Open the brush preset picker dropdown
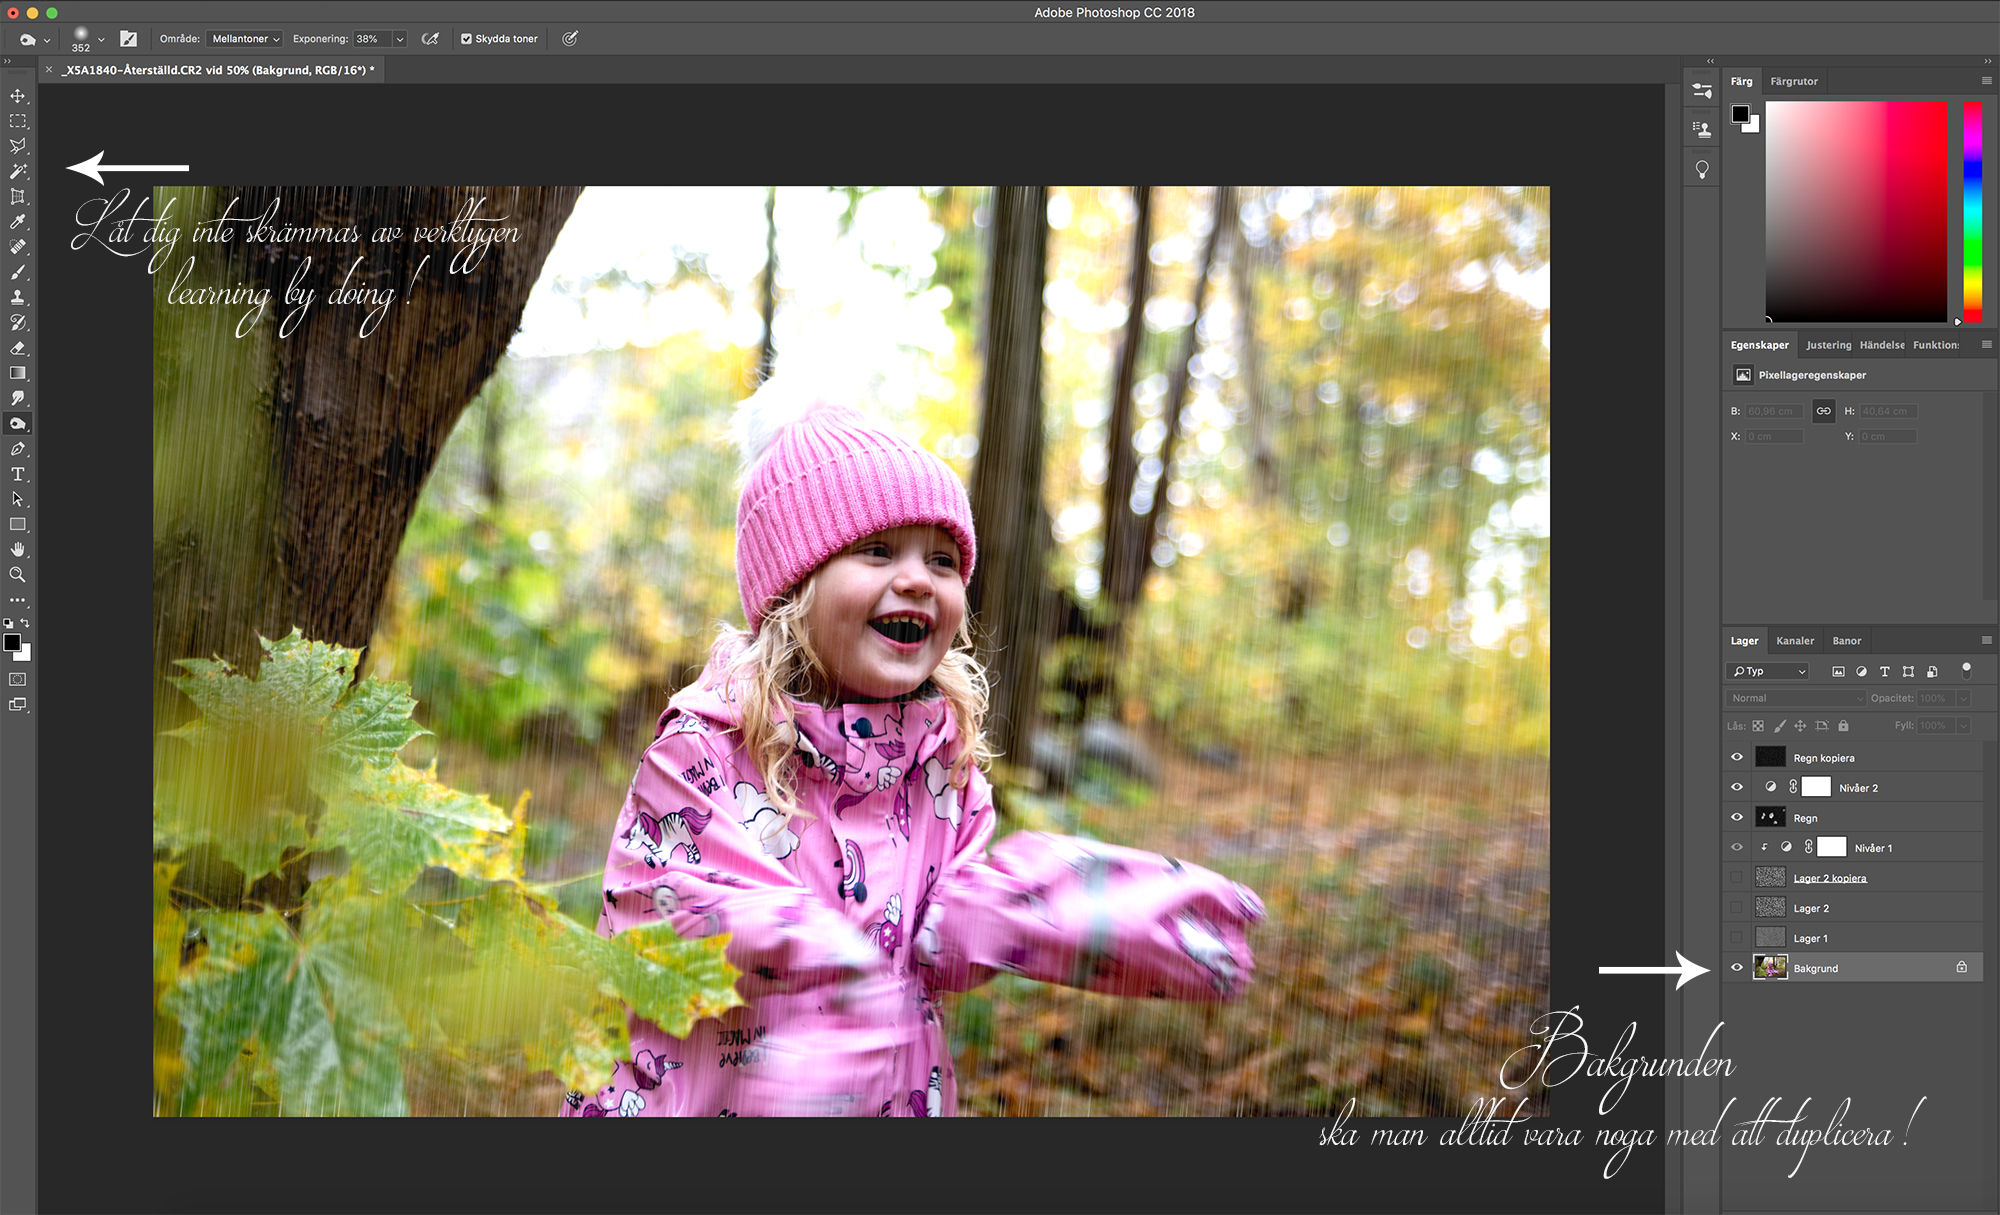This screenshot has height=1215, width=2000. pyautogui.click(x=101, y=40)
